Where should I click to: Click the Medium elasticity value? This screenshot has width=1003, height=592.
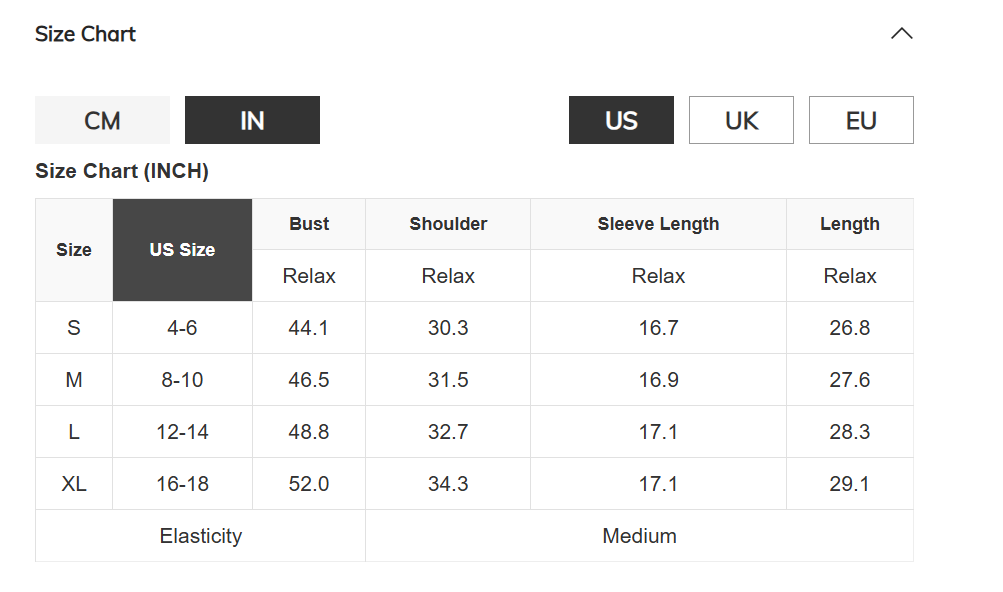click(639, 536)
